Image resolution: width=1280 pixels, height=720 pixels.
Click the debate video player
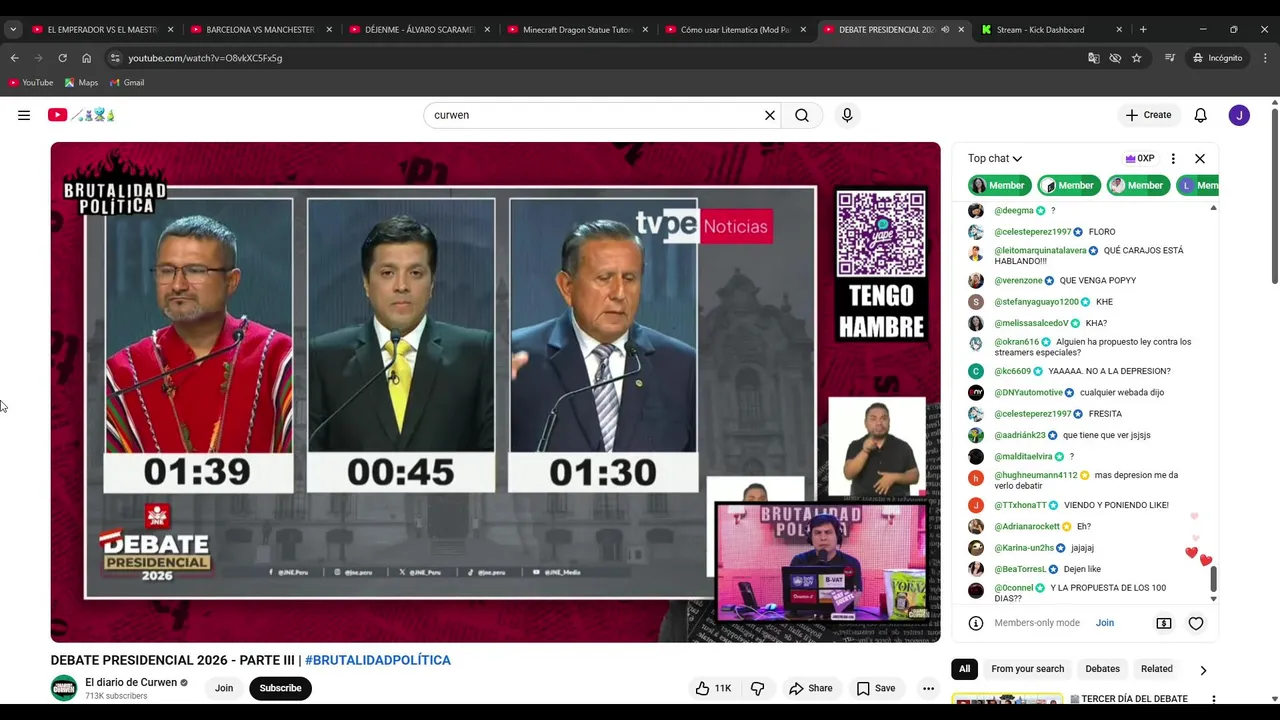click(495, 392)
